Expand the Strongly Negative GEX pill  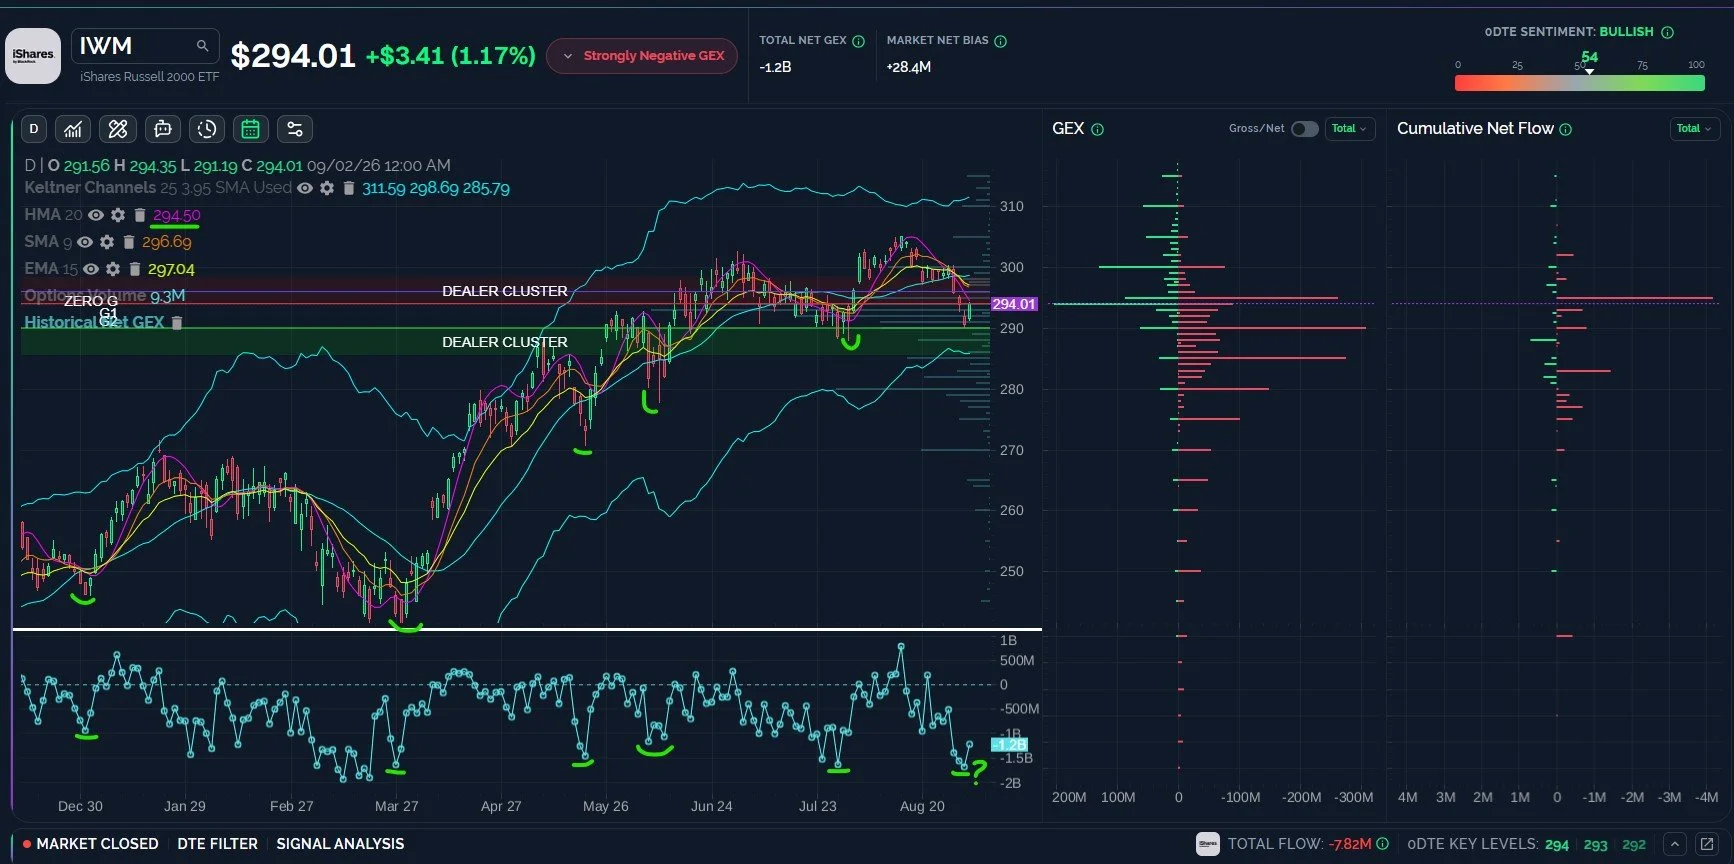pos(642,56)
